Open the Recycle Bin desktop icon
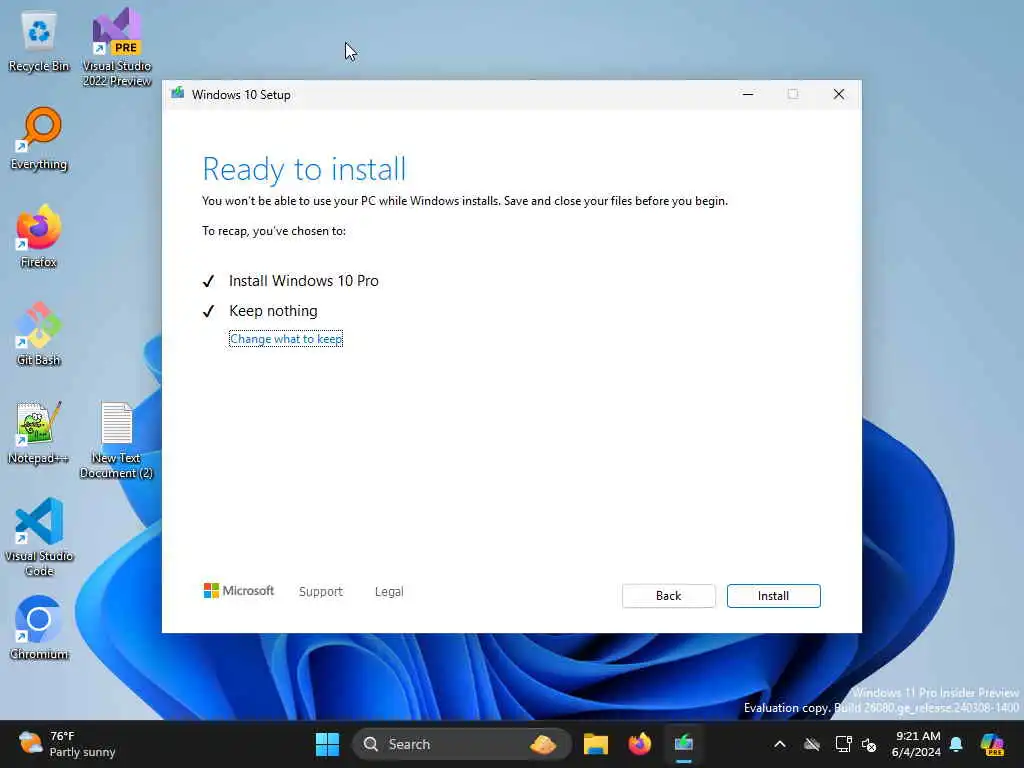The image size is (1024, 768). coord(39,42)
